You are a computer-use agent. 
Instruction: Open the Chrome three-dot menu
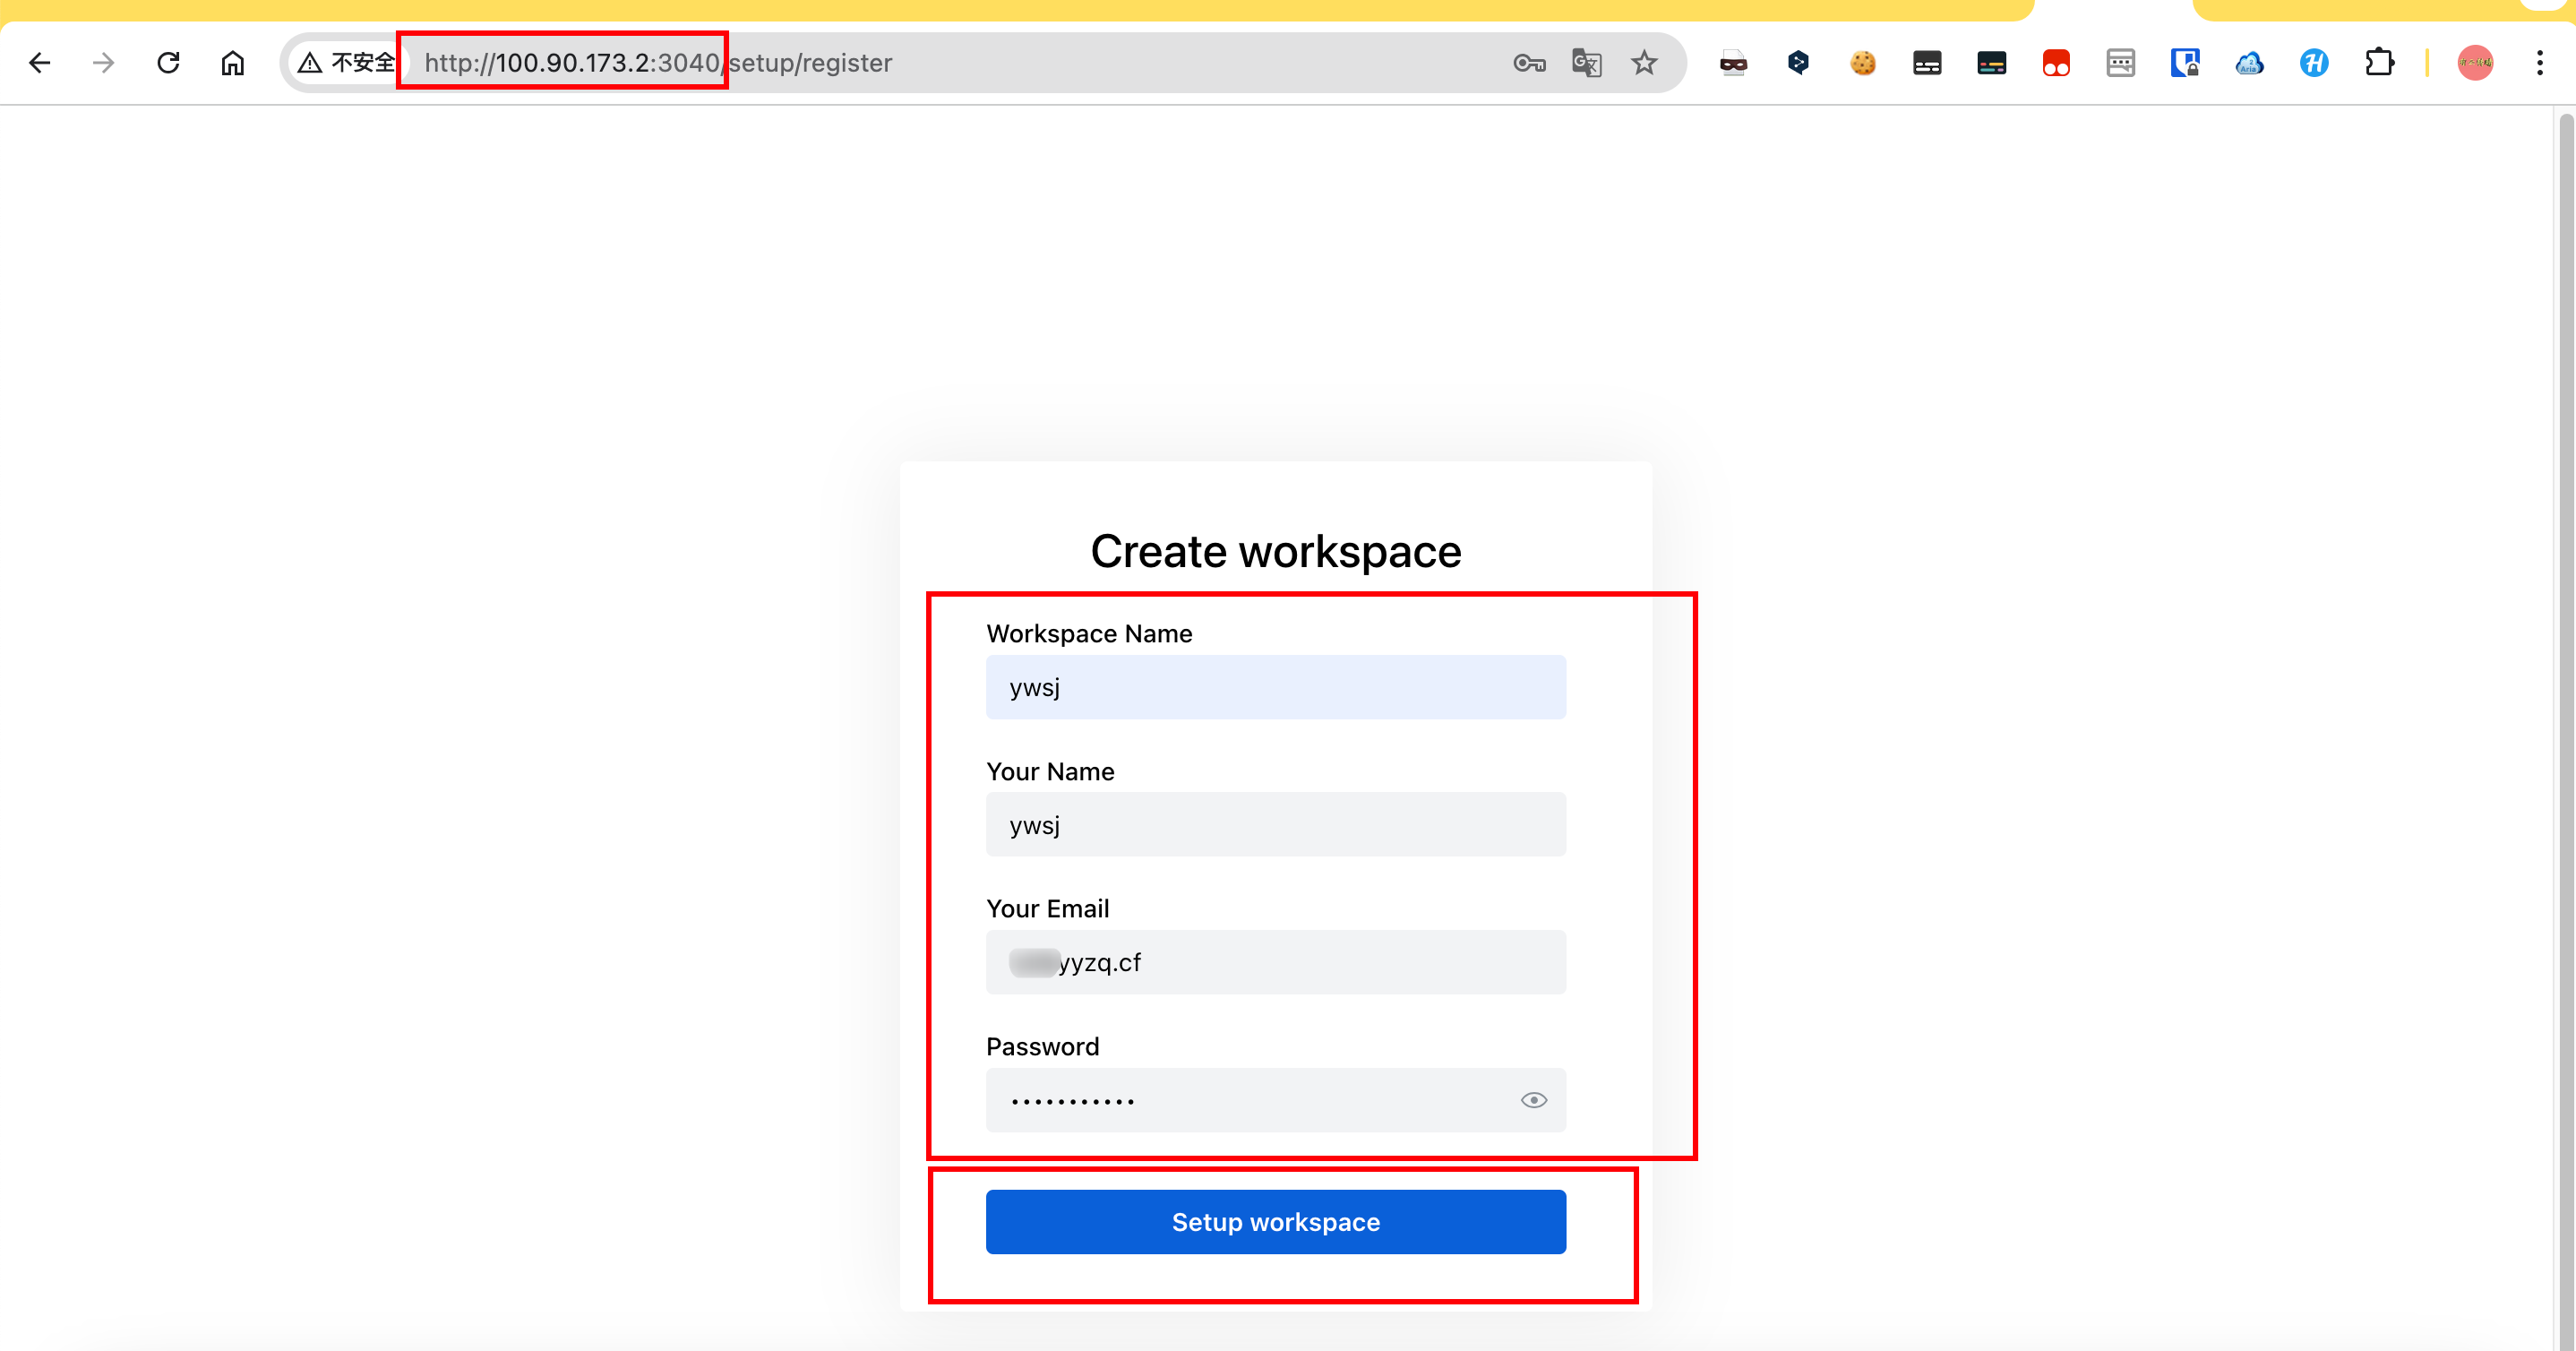pyautogui.click(x=2539, y=63)
